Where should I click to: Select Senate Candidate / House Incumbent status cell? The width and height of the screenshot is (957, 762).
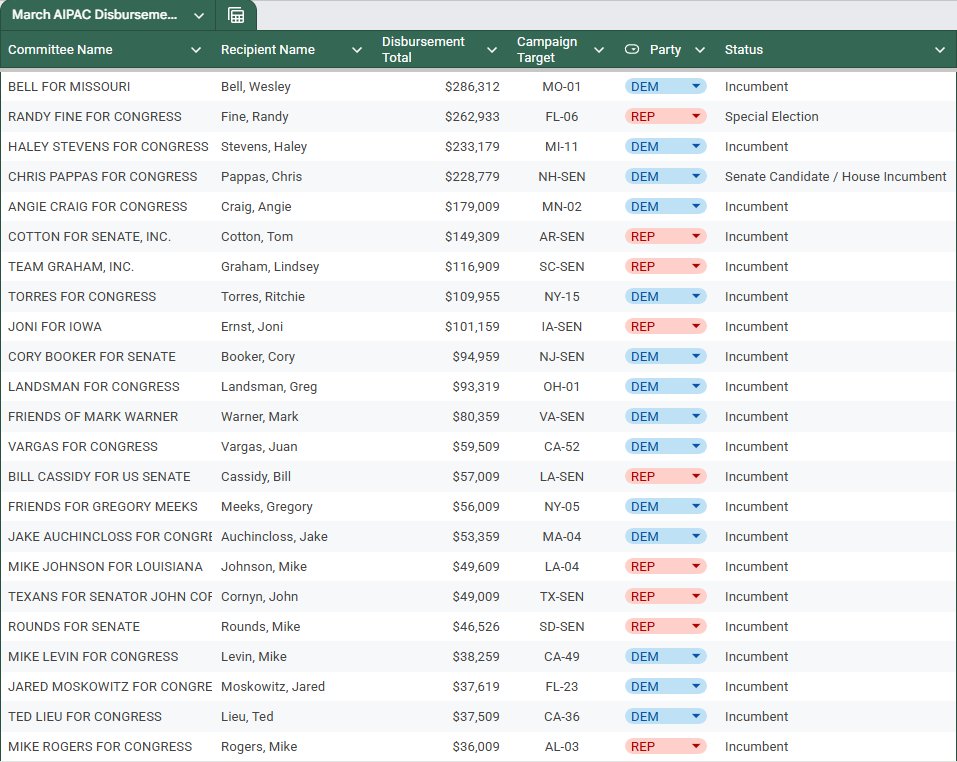click(836, 176)
